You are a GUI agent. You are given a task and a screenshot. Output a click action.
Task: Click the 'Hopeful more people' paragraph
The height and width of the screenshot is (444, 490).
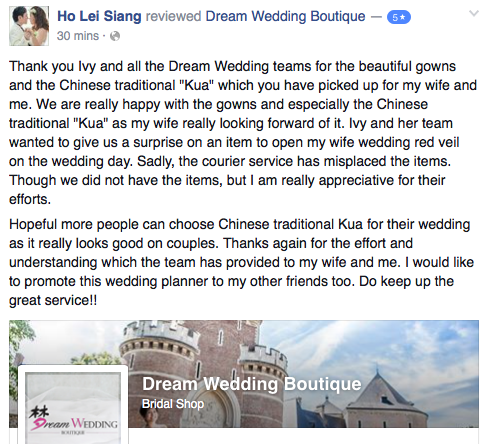point(241,262)
